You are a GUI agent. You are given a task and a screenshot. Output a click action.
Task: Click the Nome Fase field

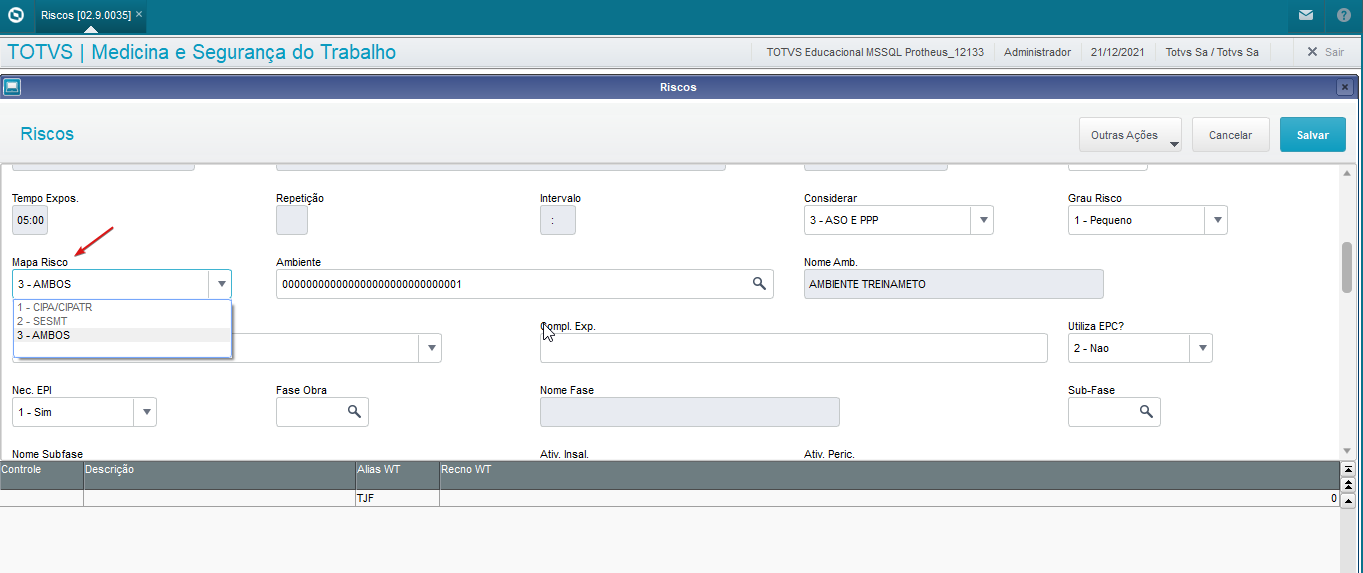[690, 412]
